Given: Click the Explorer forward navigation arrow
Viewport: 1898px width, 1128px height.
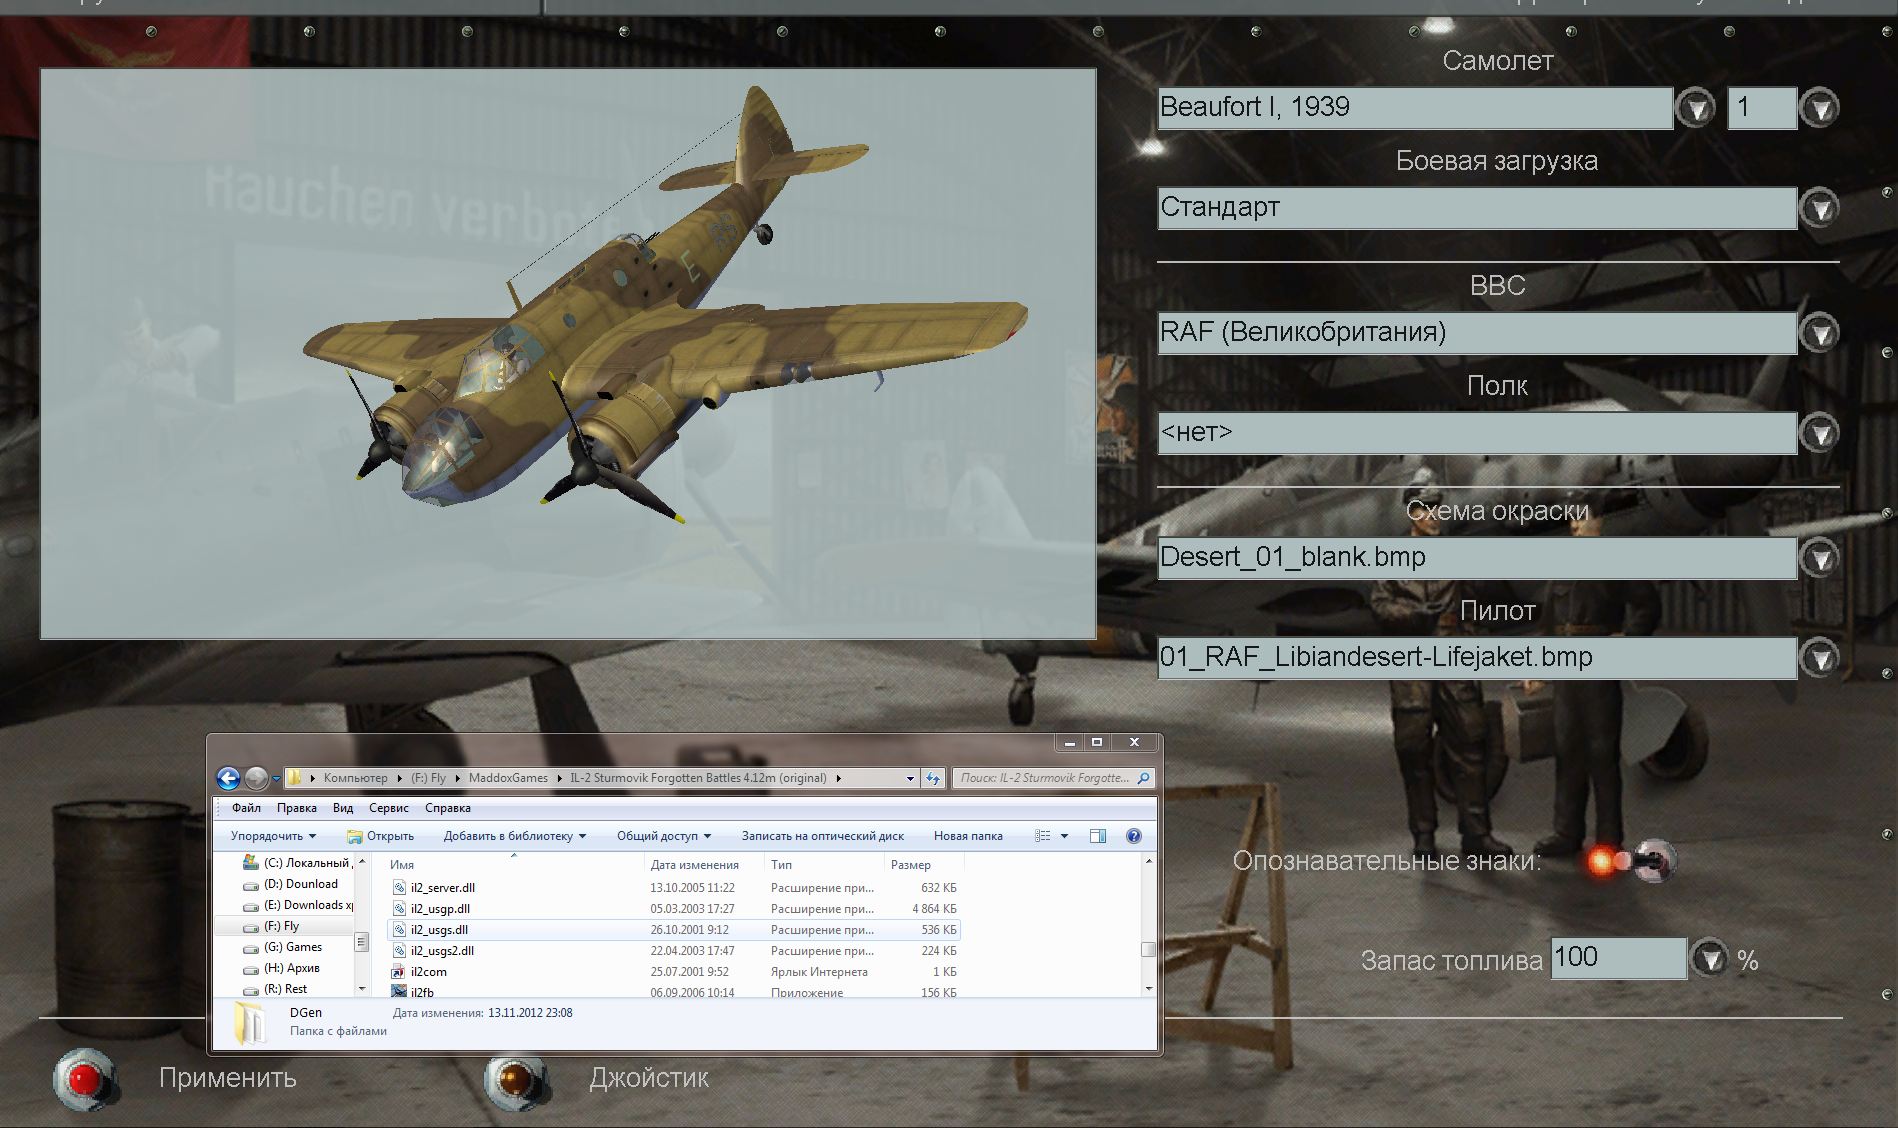Looking at the screenshot, I should pyautogui.click(x=256, y=778).
